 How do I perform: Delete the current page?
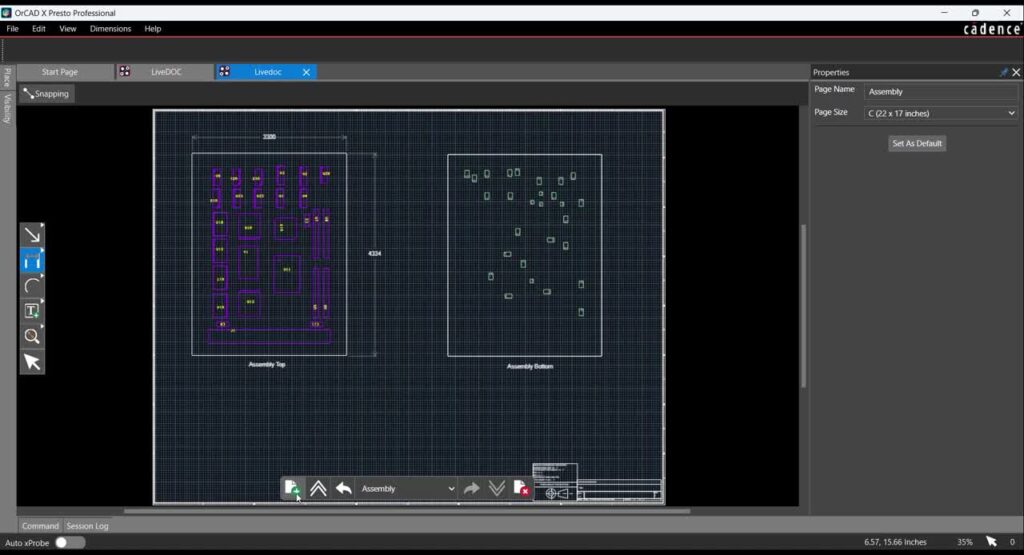click(521, 488)
